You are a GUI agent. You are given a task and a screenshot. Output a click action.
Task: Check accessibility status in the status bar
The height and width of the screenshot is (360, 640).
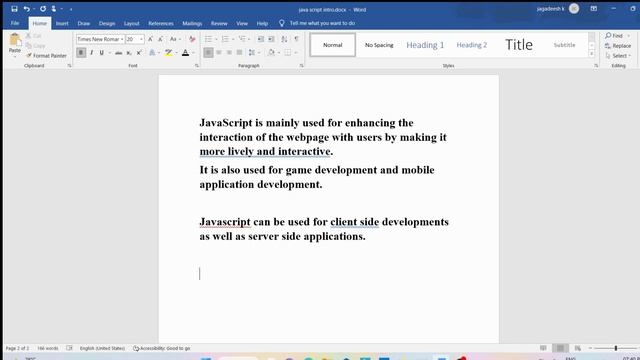(x=162, y=348)
